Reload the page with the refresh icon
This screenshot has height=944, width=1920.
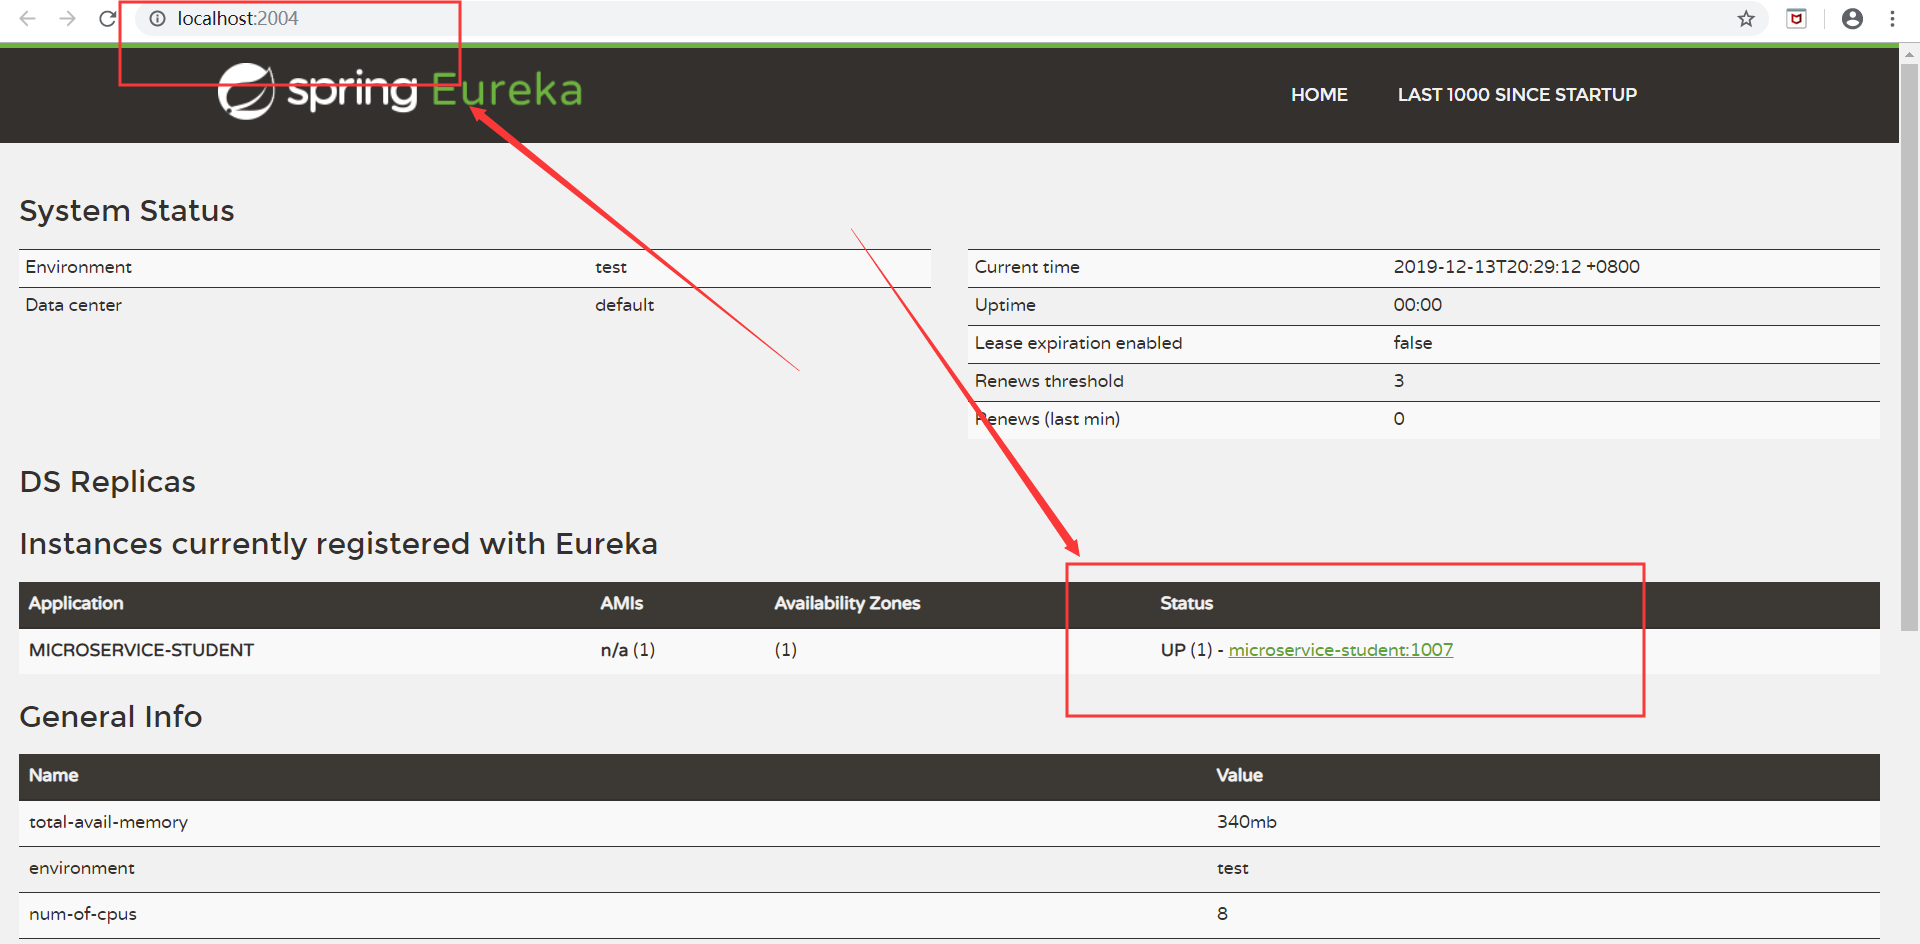[x=107, y=18]
